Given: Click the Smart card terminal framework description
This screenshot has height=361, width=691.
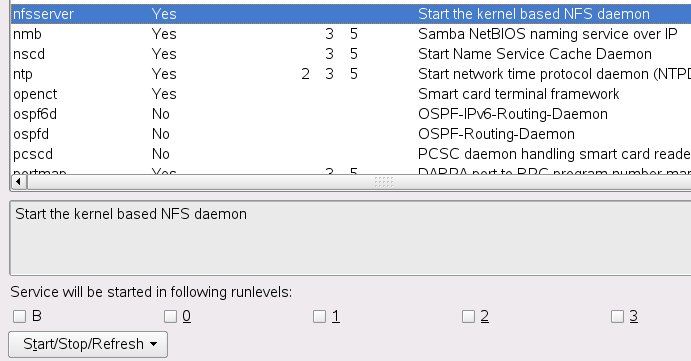Looking at the screenshot, I should point(518,94).
